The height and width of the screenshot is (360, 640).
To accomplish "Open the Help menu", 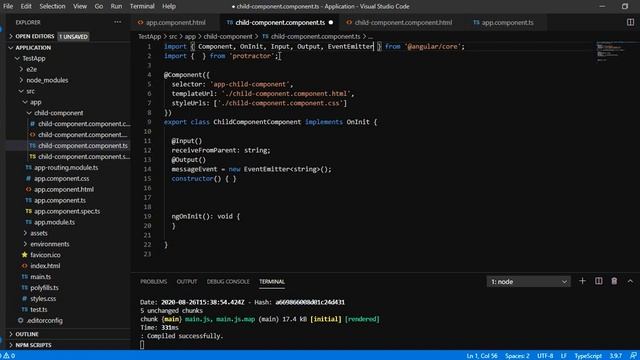I will (169, 6).
